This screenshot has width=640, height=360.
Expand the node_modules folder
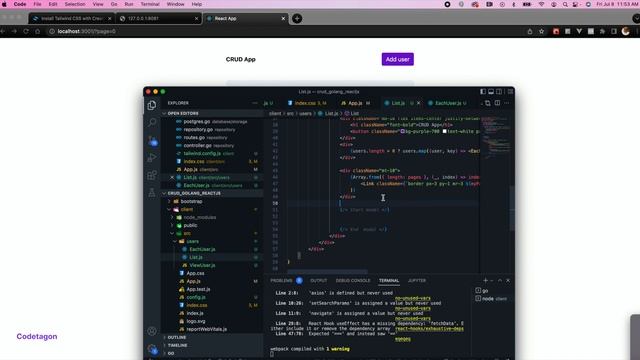pos(199,218)
